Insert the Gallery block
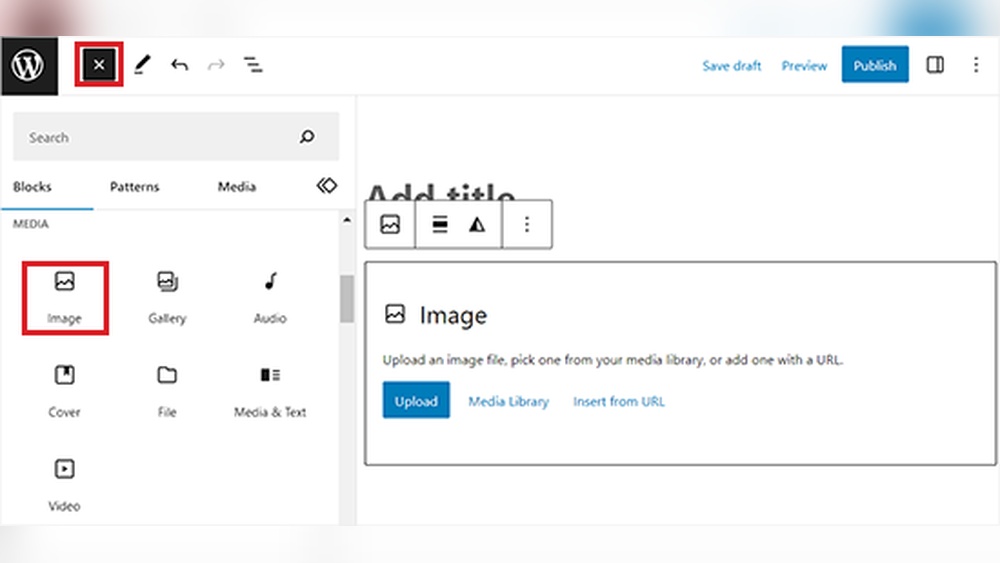Image resolution: width=1000 pixels, height=563 pixels. 167,298
